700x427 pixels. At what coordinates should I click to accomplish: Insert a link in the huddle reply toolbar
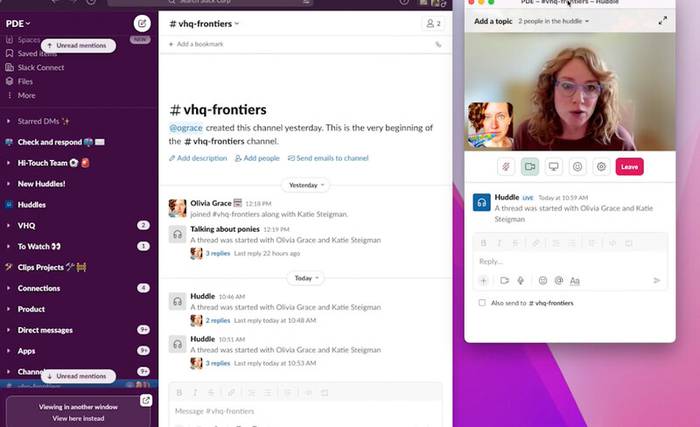[x=536, y=243]
